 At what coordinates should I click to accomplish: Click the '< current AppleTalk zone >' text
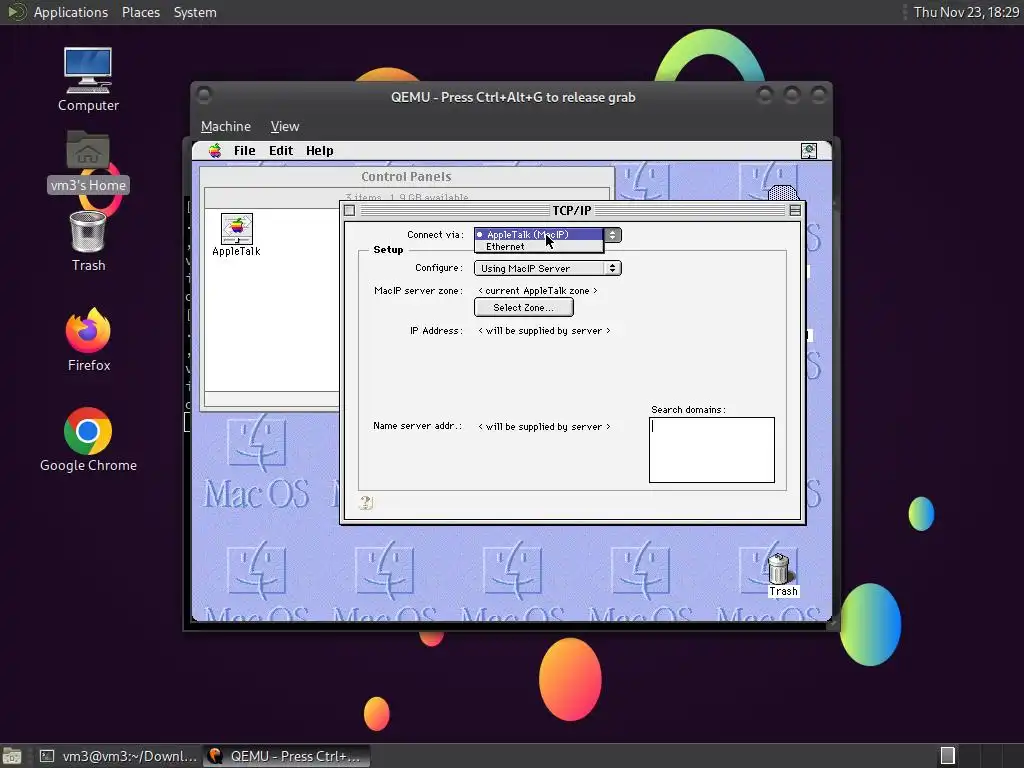(538, 291)
